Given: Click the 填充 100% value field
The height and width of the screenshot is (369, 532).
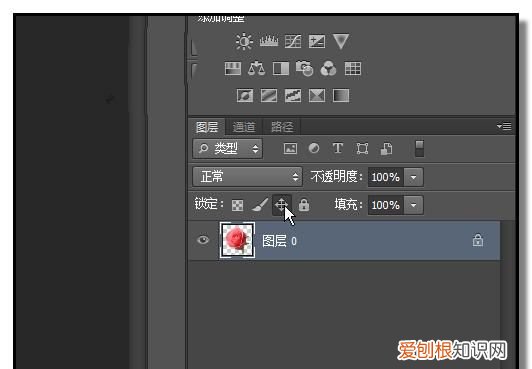Looking at the screenshot, I should (386, 205).
